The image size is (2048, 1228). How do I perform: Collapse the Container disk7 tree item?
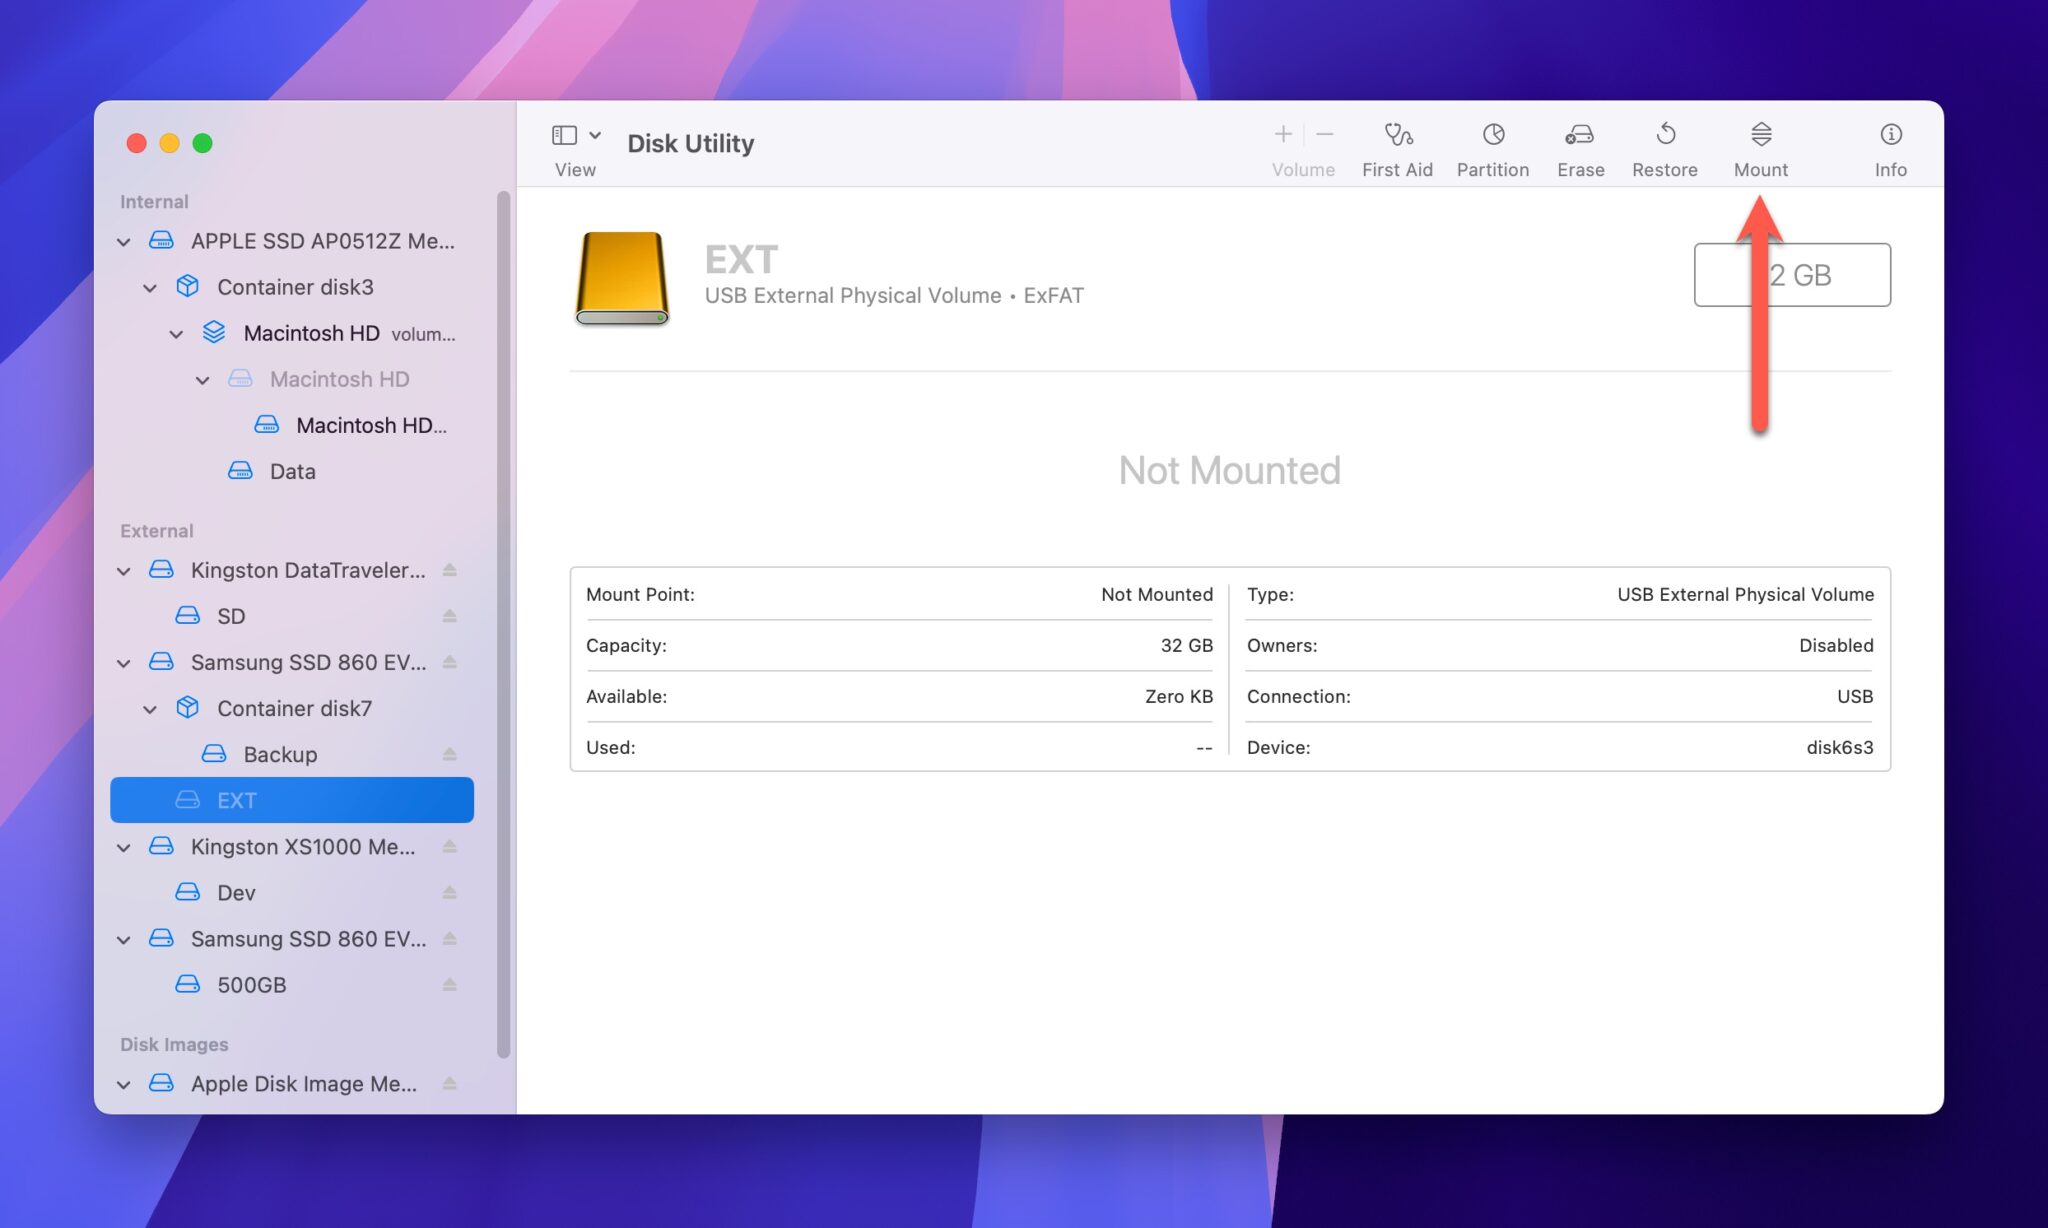[x=150, y=708]
